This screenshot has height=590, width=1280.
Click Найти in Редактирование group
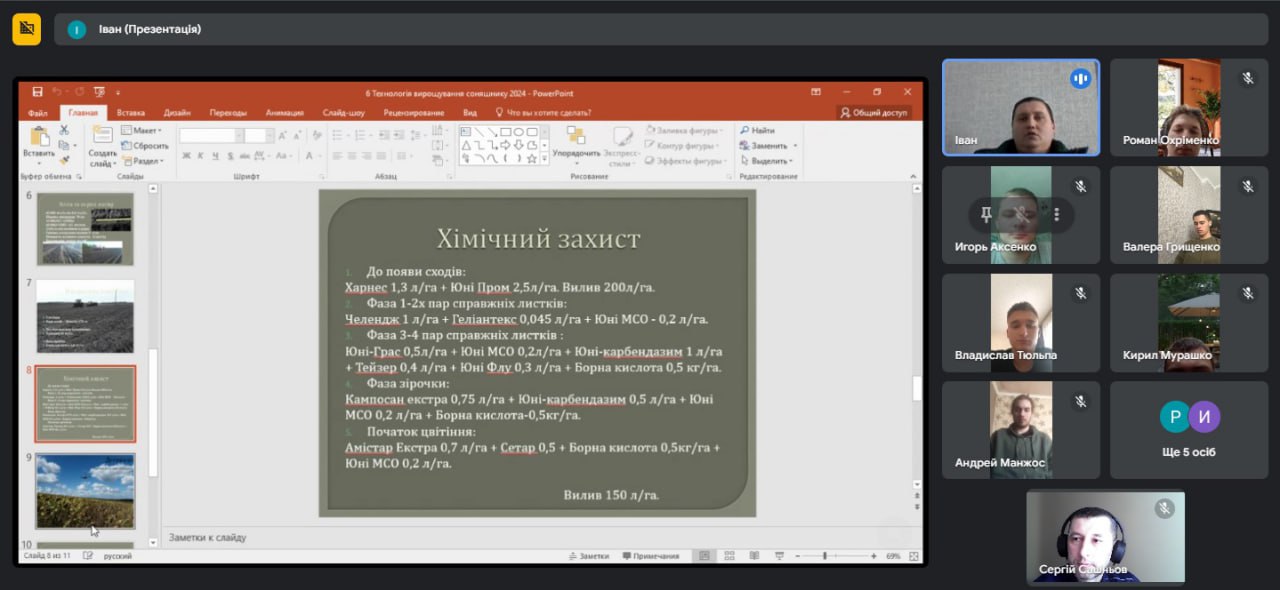(758, 130)
